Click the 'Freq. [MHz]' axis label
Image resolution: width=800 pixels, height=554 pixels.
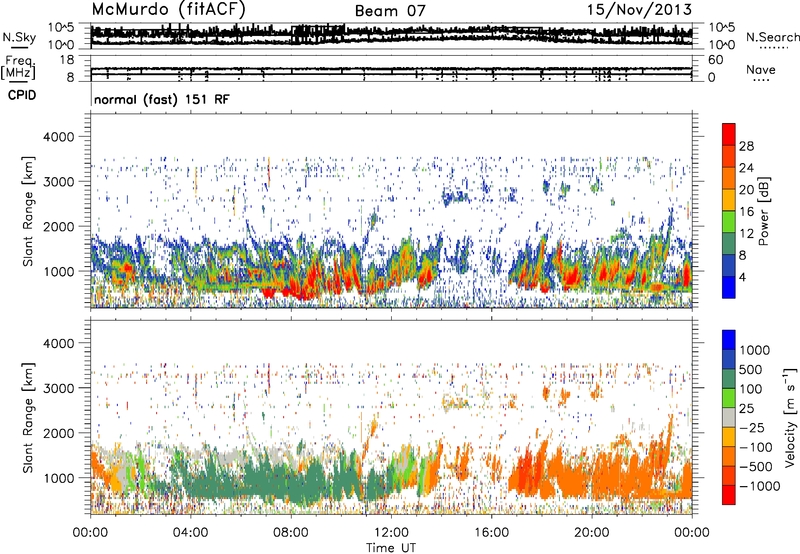18,68
